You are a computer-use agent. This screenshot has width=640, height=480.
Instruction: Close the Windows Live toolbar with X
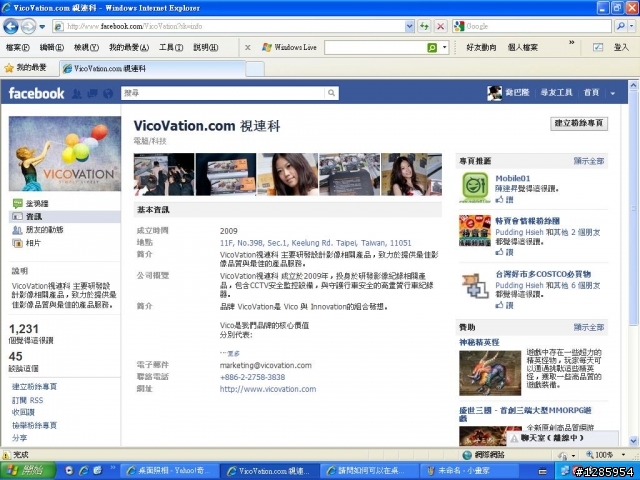click(x=247, y=48)
